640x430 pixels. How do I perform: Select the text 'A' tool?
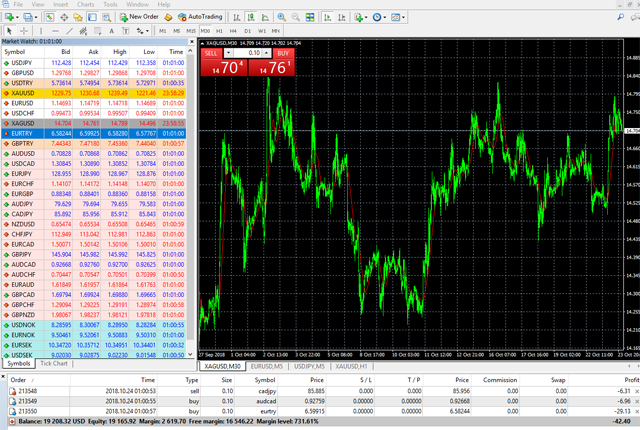(x=111, y=31)
